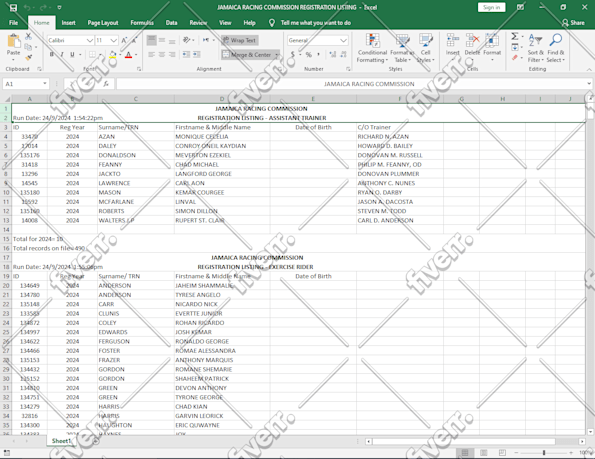The width and height of the screenshot is (595, 459).
Task: Click Merge & Center button
Action: 247,55
